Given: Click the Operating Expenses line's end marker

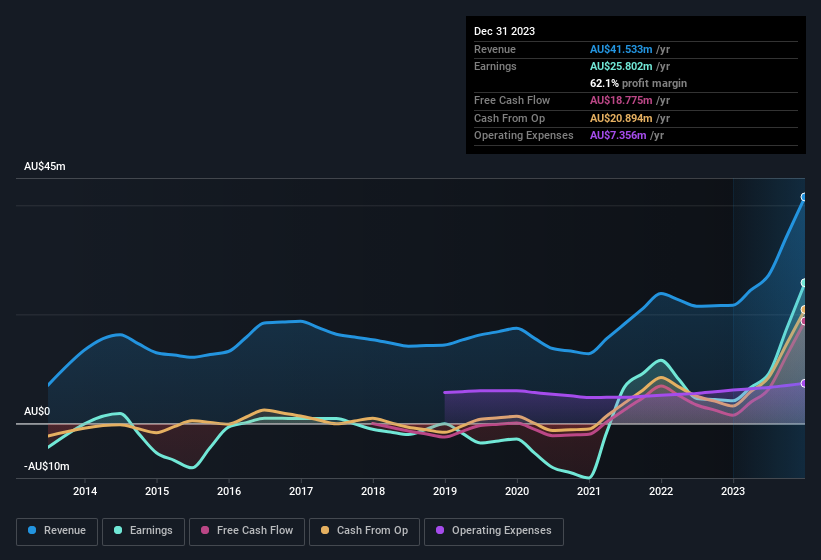Looking at the screenshot, I should click(804, 383).
